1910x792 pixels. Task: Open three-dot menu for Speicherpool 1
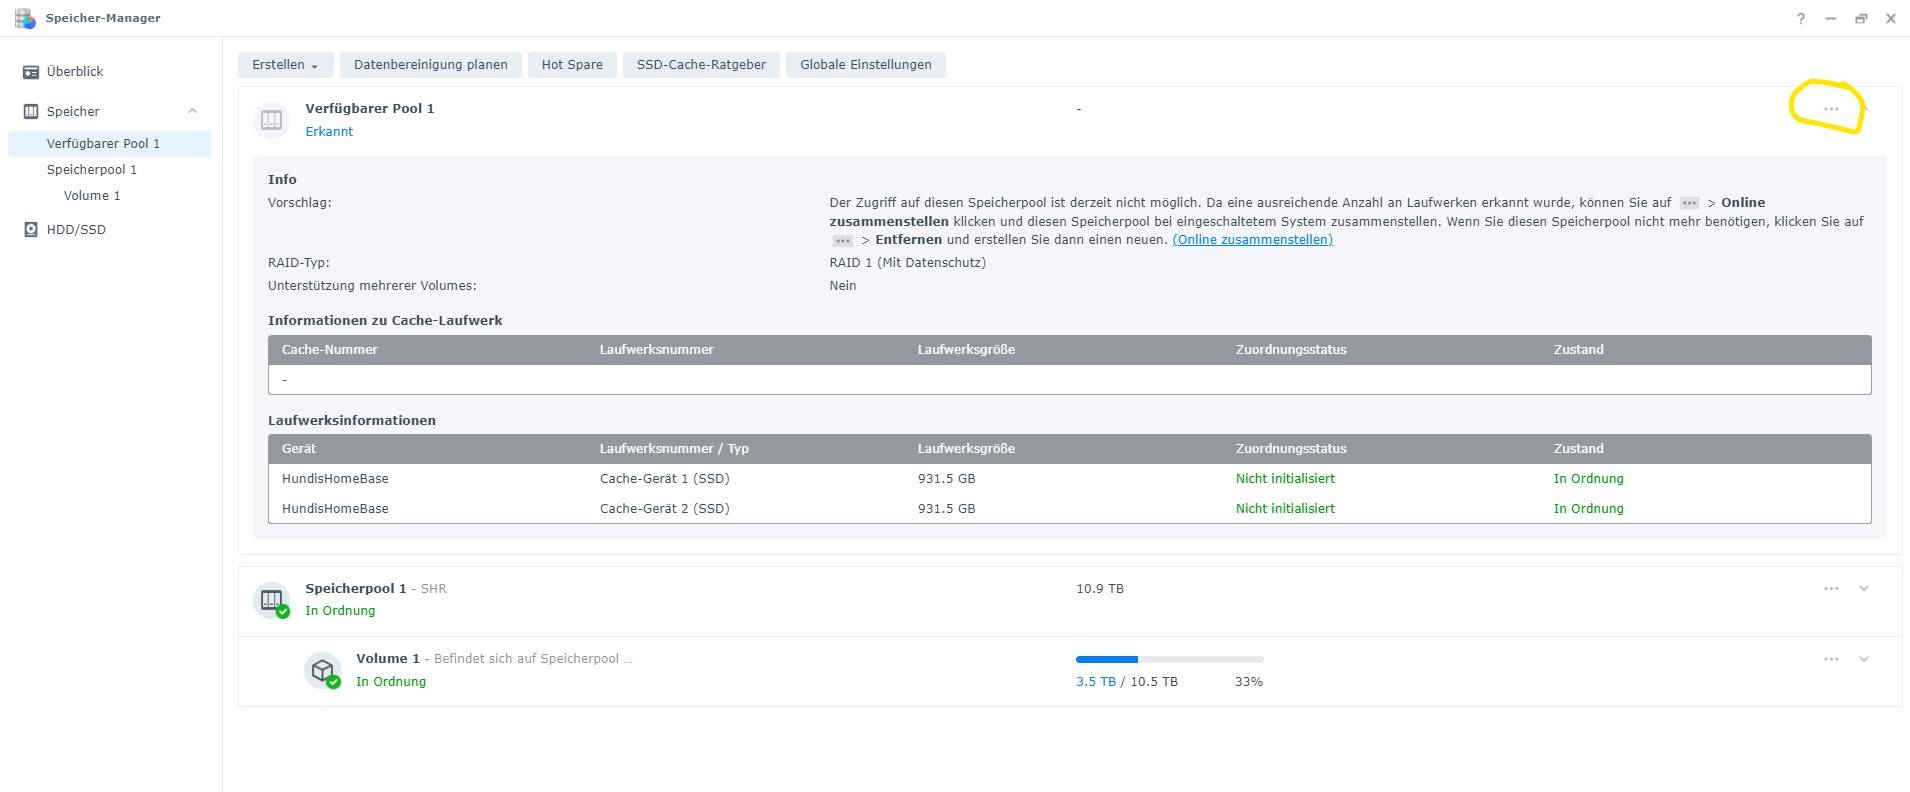(1830, 589)
